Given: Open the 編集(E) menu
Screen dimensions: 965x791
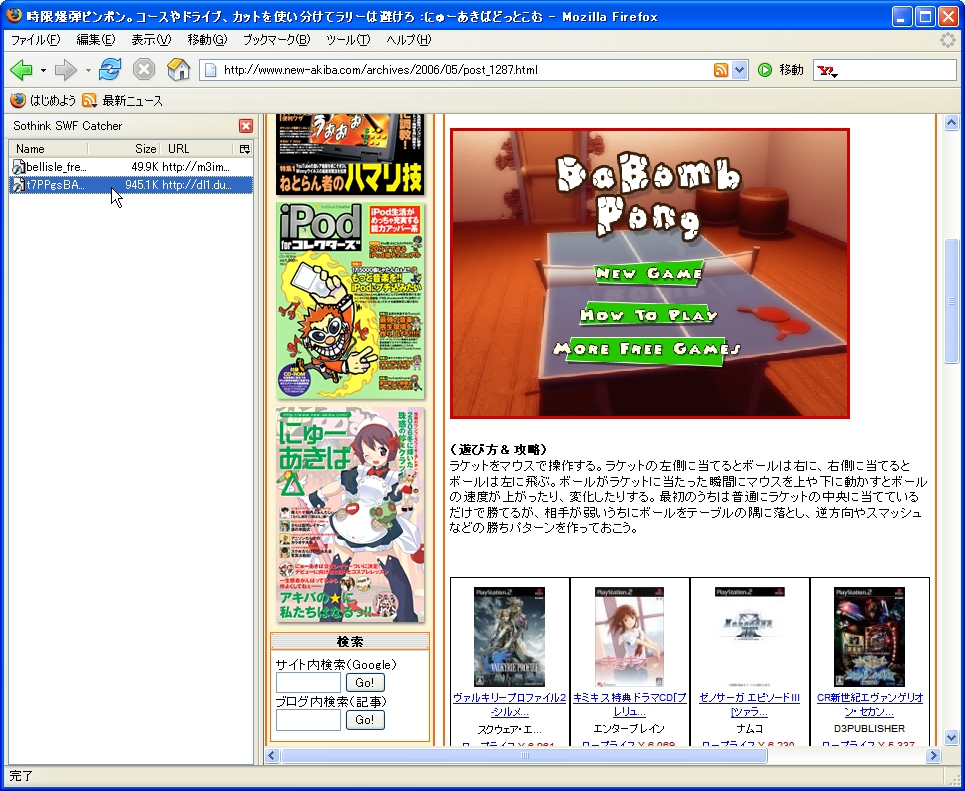Looking at the screenshot, I should pos(95,40).
